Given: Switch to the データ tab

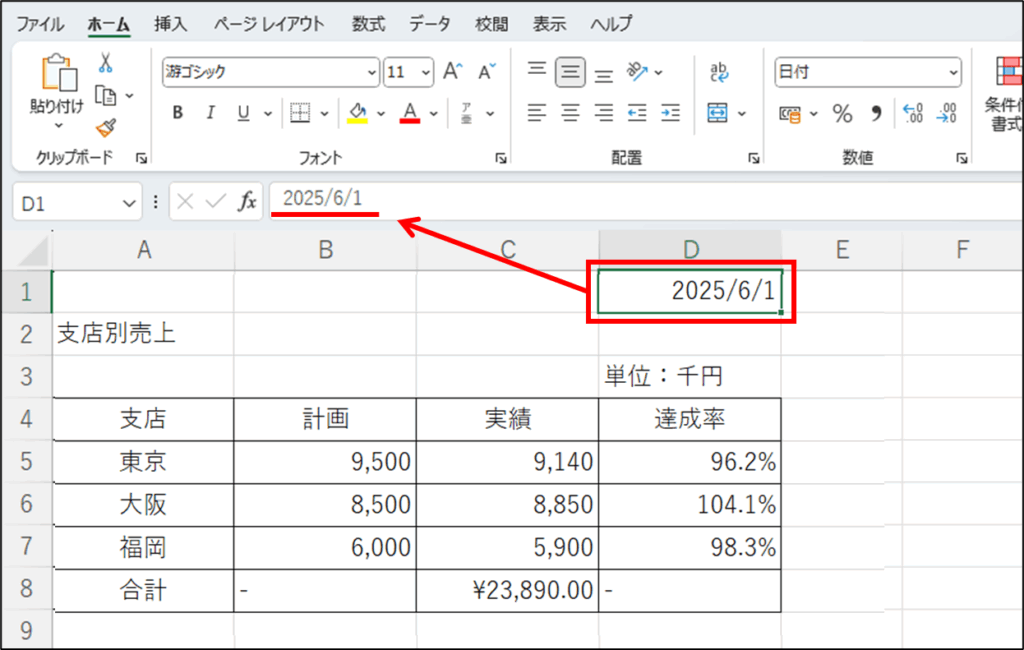Looking at the screenshot, I should click(x=430, y=23).
